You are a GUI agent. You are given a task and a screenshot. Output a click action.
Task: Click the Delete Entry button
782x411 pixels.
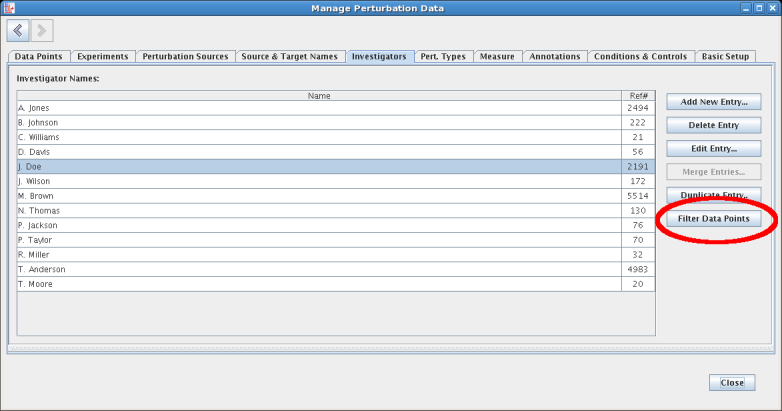click(713, 125)
